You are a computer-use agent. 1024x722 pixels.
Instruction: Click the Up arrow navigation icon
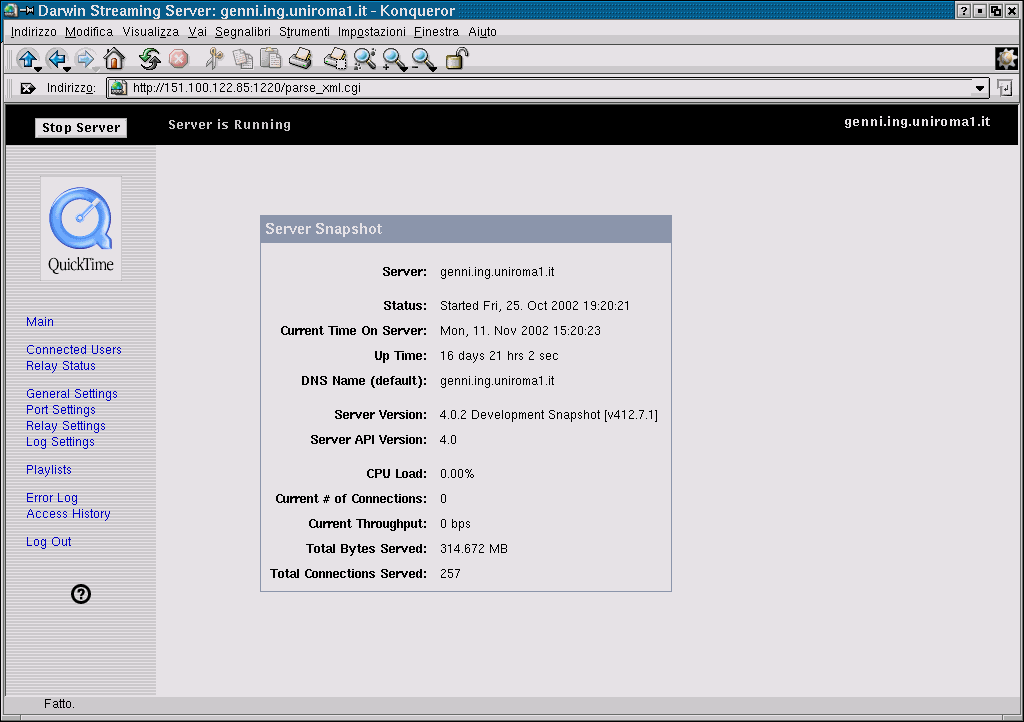tap(27, 59)
